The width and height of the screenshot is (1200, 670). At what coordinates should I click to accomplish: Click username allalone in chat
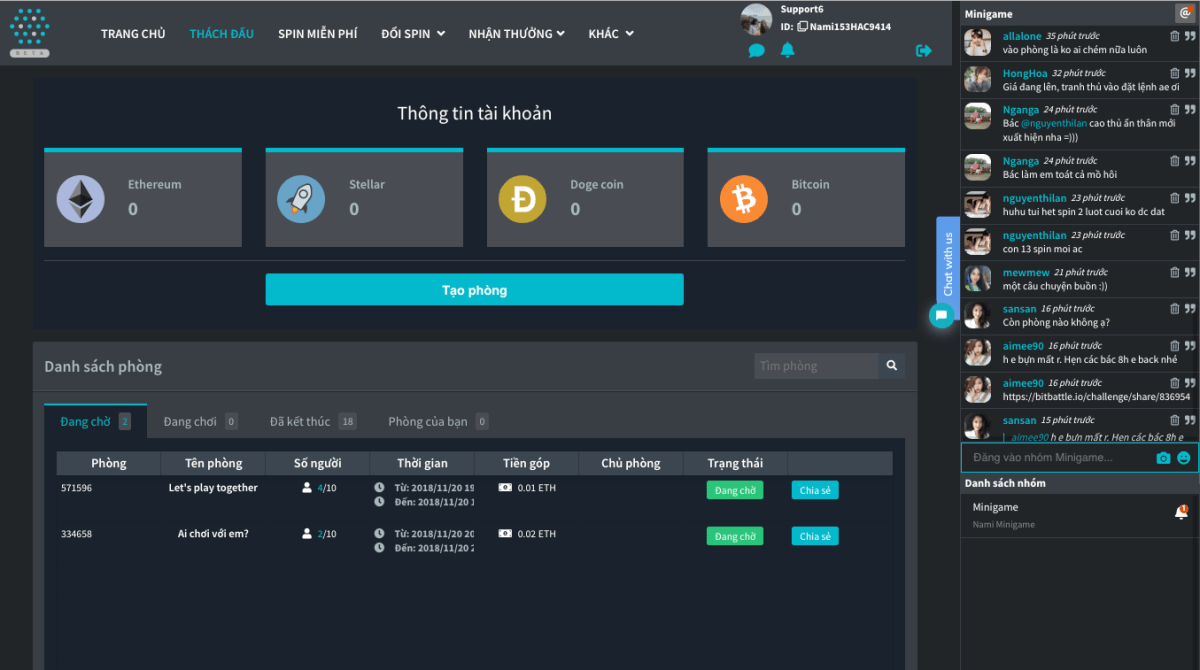tap(1022, 36)
